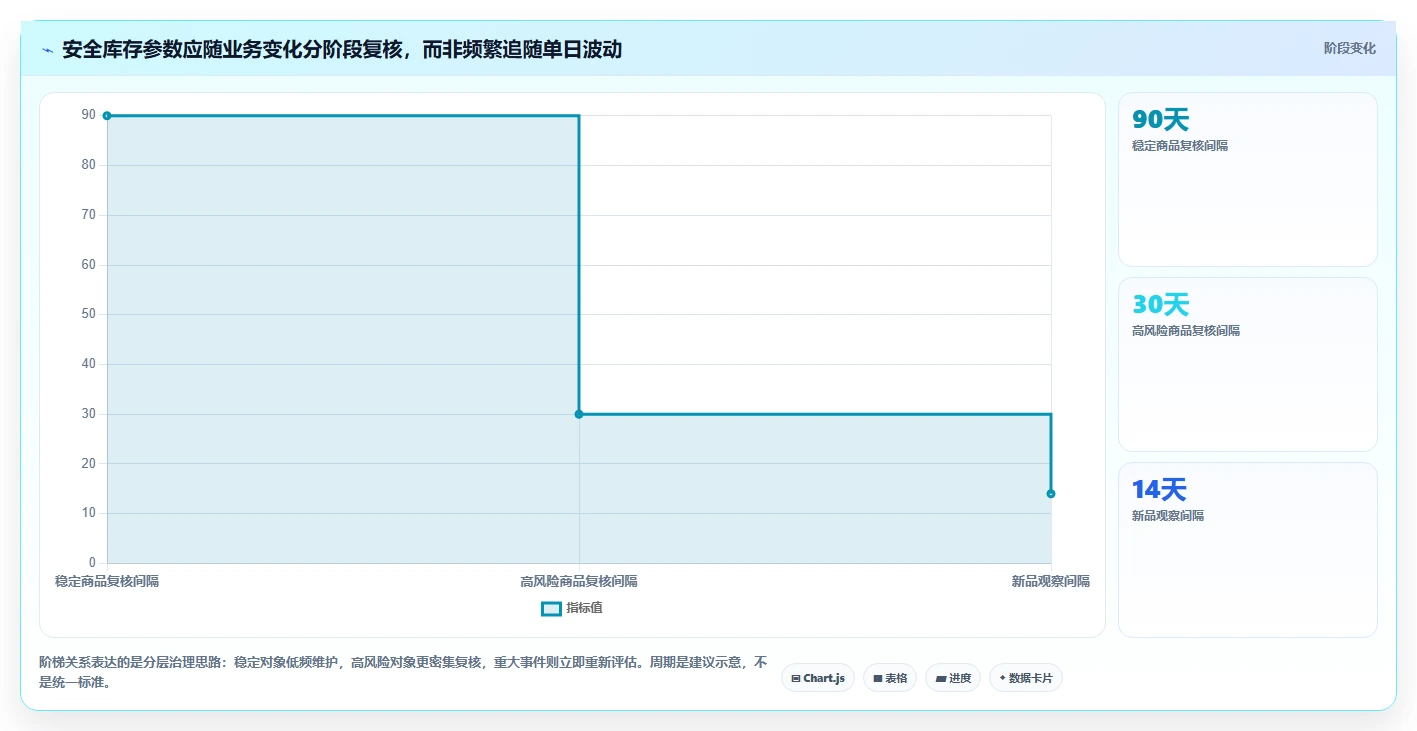
Task: Toggle the 指标值 legend item
Action: pos(572,608)
